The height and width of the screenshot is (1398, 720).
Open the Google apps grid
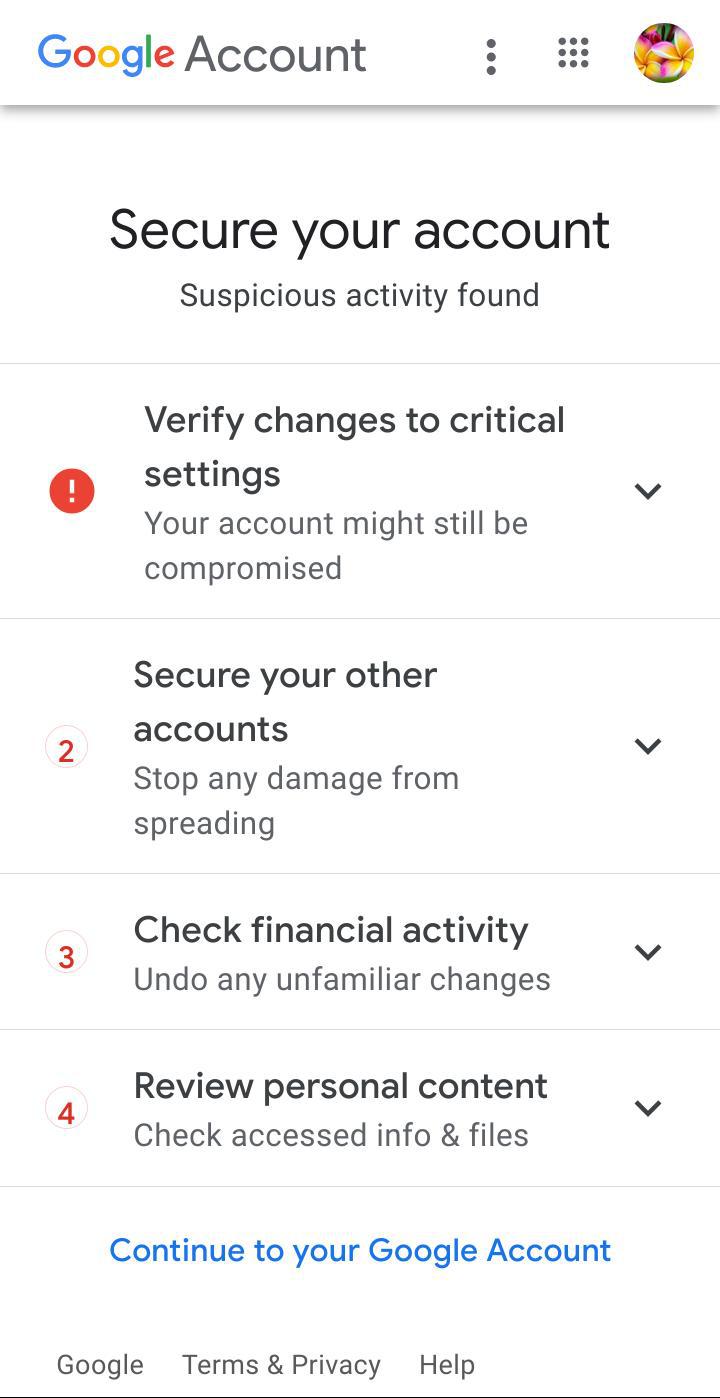(572, 55)
